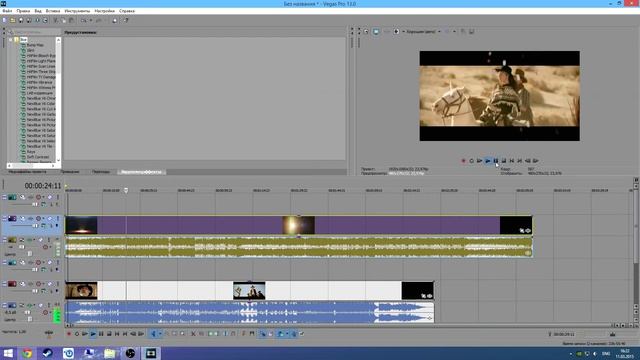This screenshot has height=360, width=640.
Task: Click Cut scissors in timeline bottom toolbar
Action: point(193,334)
